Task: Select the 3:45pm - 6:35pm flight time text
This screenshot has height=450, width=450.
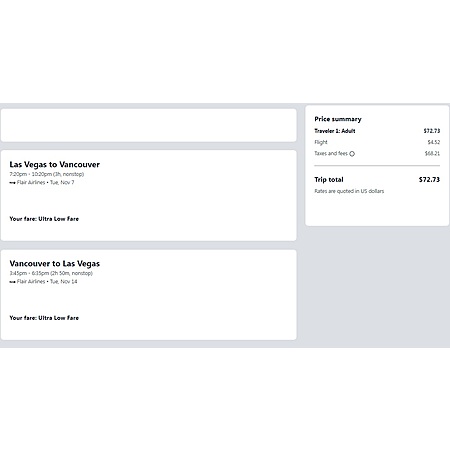Action: (x=51, y=273)
